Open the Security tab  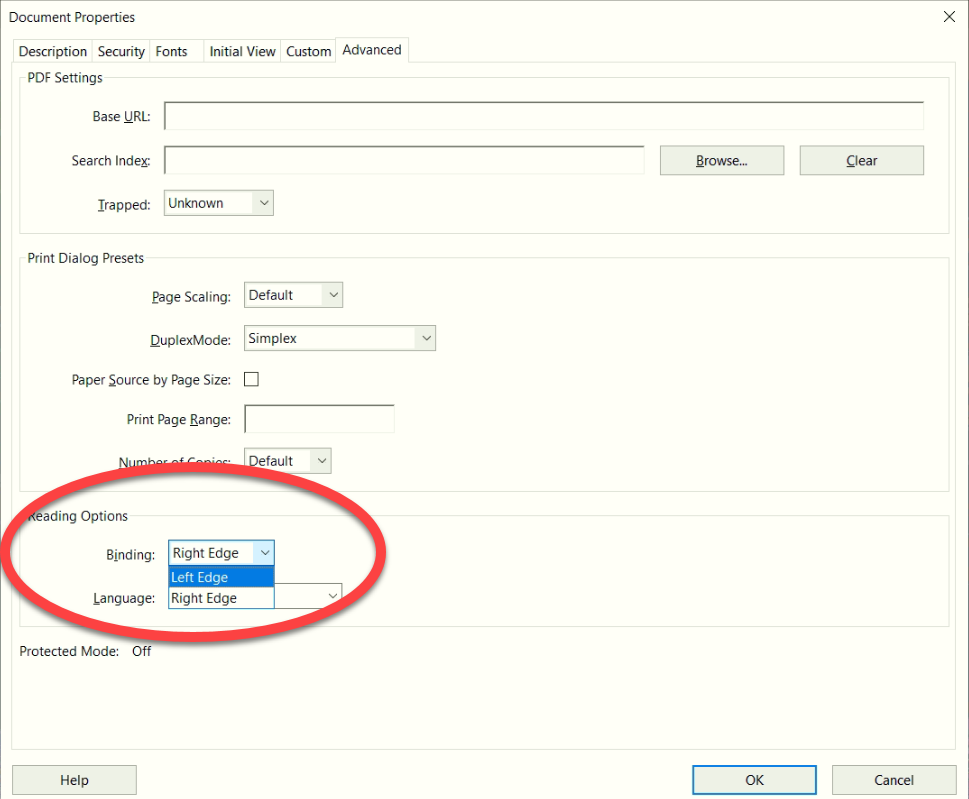[x=121, y=51]
